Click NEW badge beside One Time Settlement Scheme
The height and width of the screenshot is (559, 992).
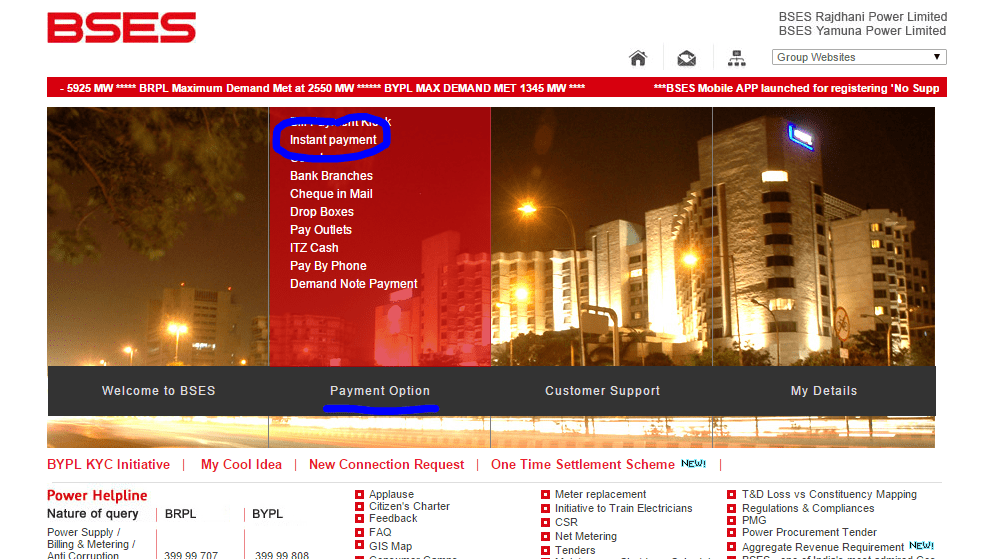693,464
